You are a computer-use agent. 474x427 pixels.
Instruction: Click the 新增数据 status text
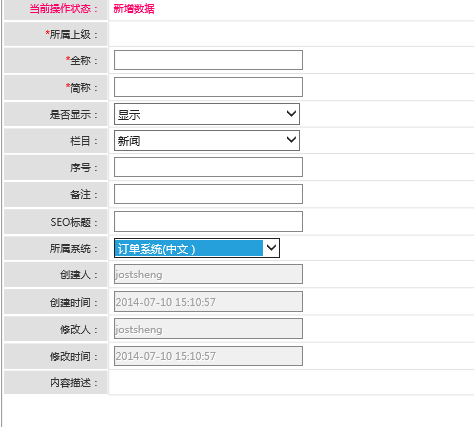tap(134, 9)
